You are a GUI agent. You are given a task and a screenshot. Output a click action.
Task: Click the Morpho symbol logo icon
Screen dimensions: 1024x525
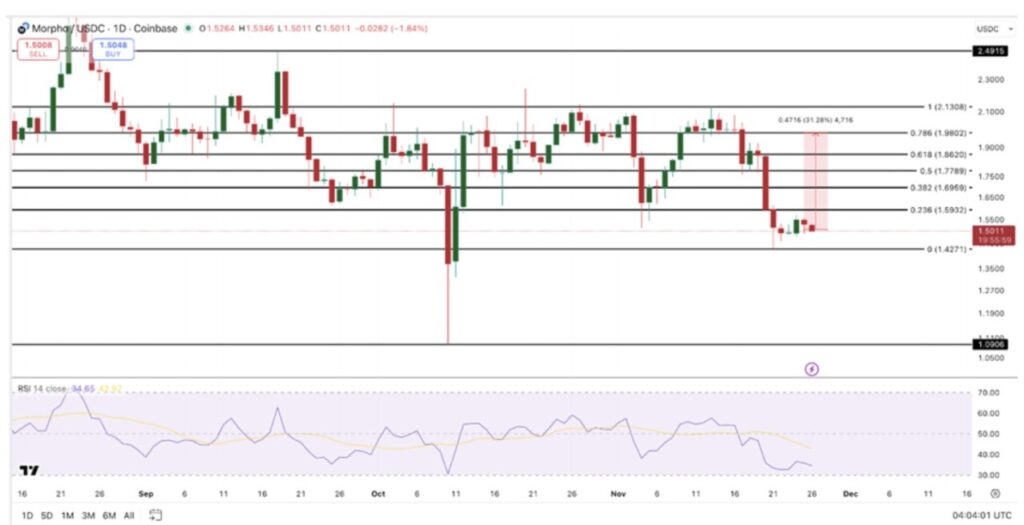click(22, 29)
